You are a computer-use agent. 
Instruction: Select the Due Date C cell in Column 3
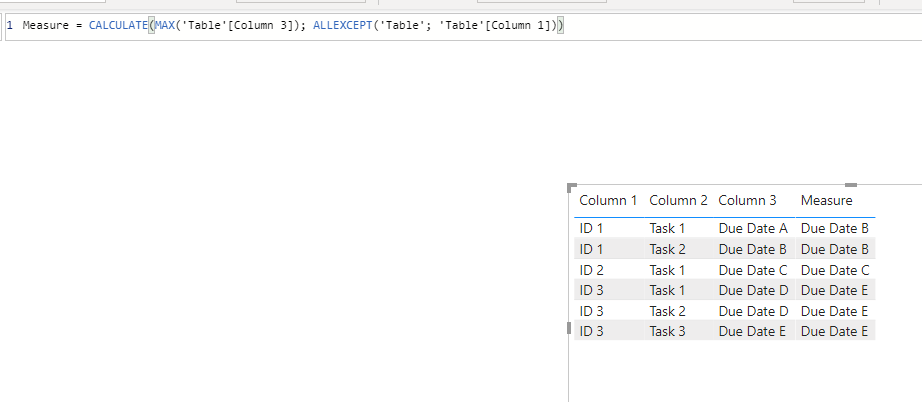[x=753, y=270]
